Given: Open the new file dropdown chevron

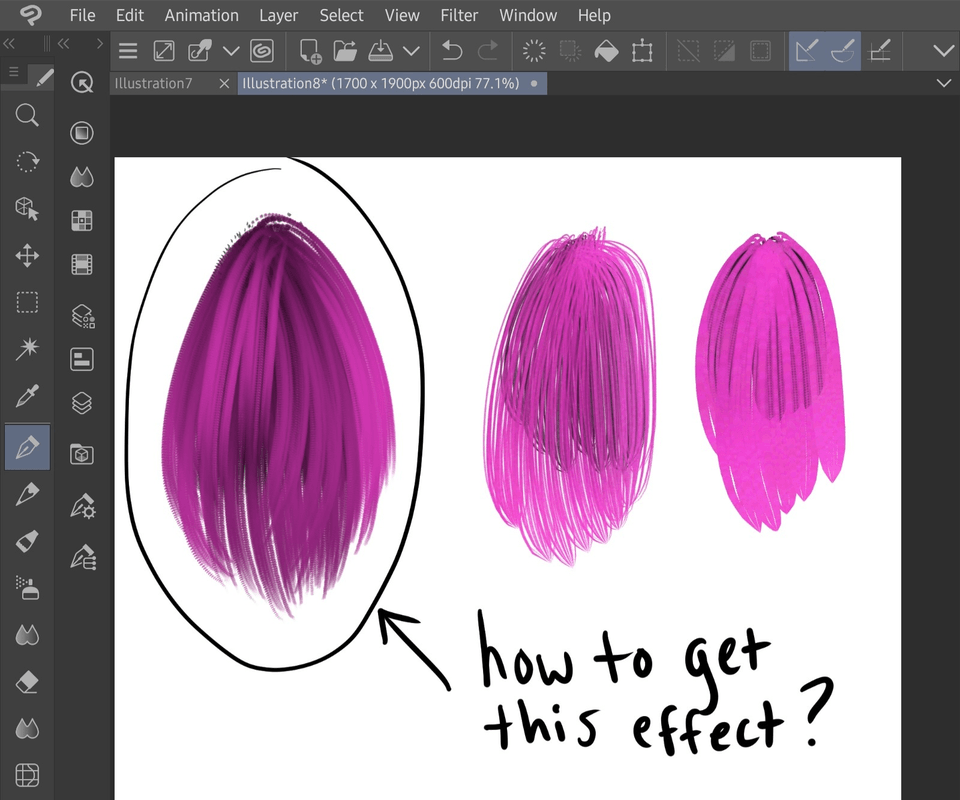Looking at the screenshot, I should coord(232,50).
